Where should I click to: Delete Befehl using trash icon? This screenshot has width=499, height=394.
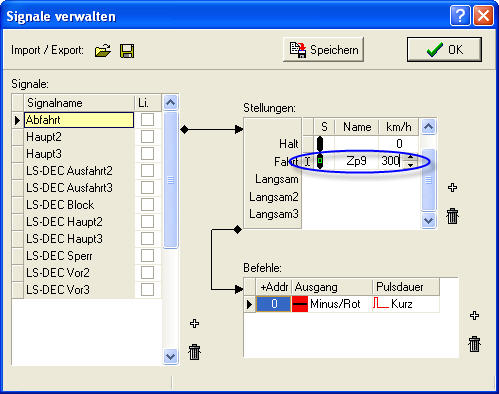(474, 344)
